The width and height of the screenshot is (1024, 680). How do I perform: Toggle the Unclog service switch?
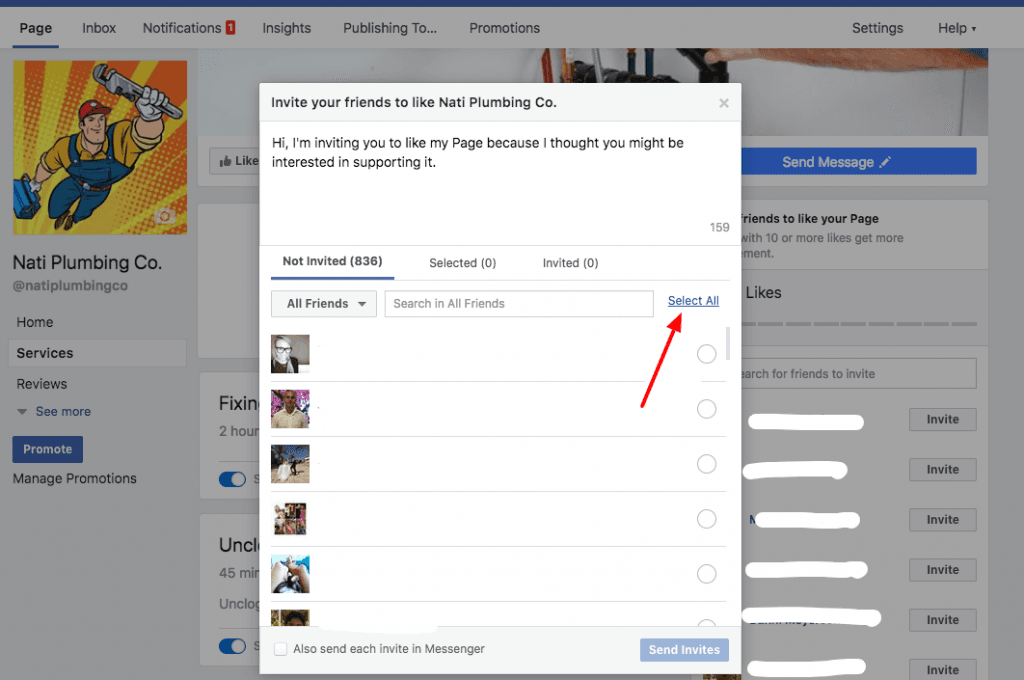(x=232, y=646)
